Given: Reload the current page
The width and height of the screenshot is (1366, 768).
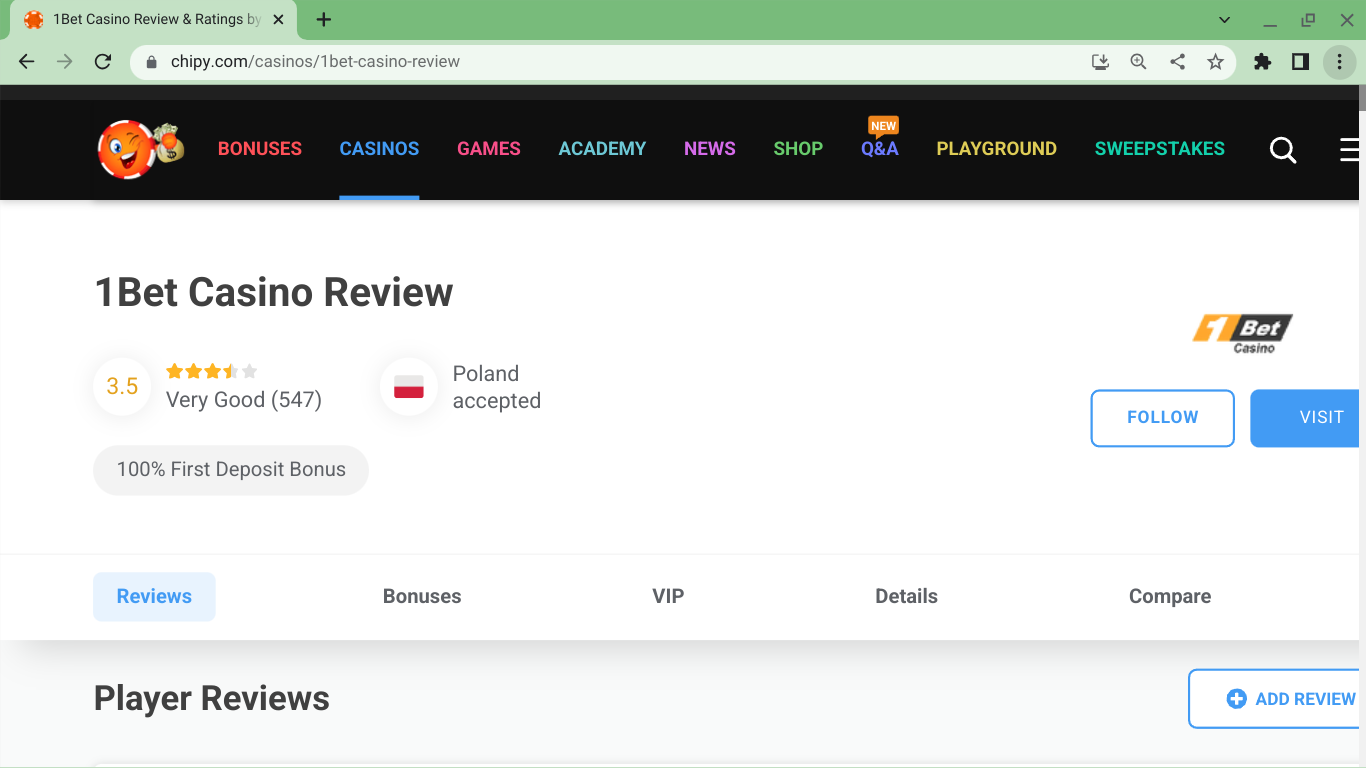Looking at the screenshot, I should [102, 62].
